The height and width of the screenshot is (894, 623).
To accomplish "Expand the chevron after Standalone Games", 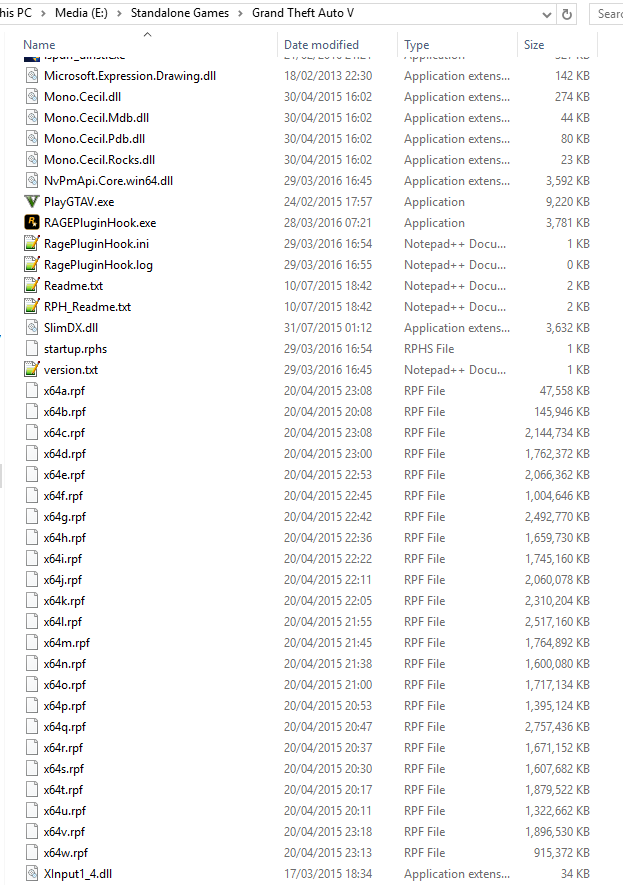I will (x=241, y=13).
